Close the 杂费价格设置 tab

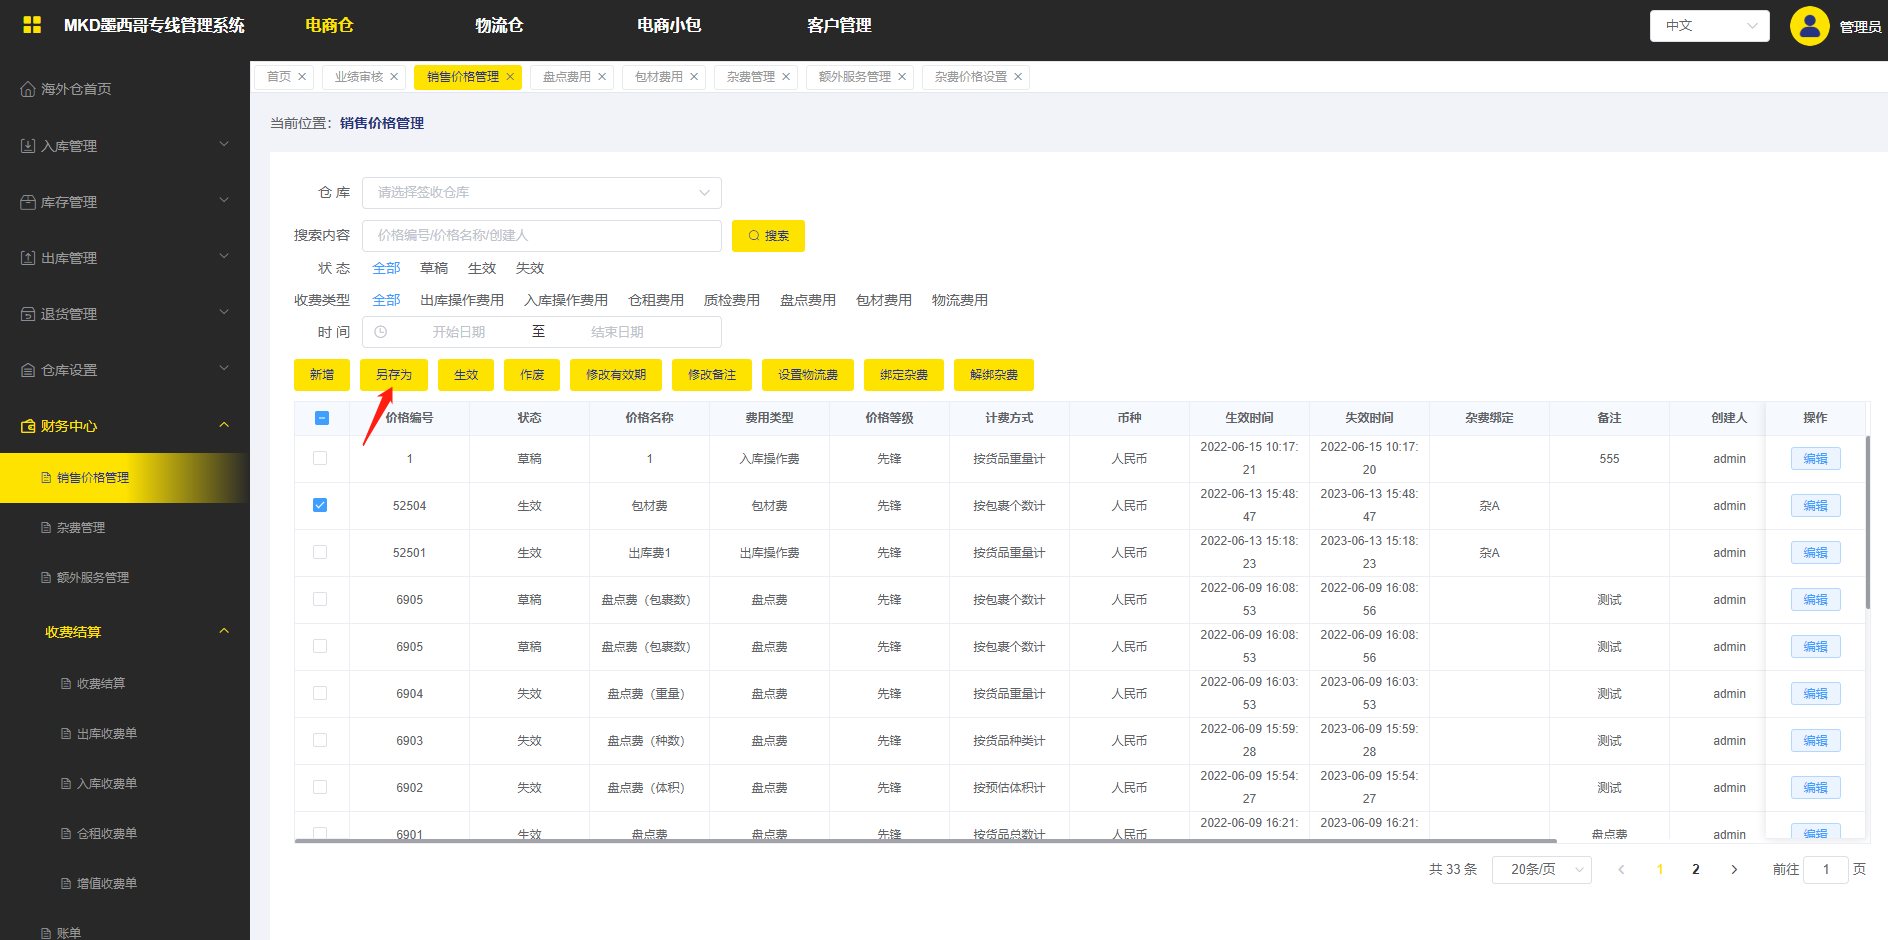coord(1018,77)
